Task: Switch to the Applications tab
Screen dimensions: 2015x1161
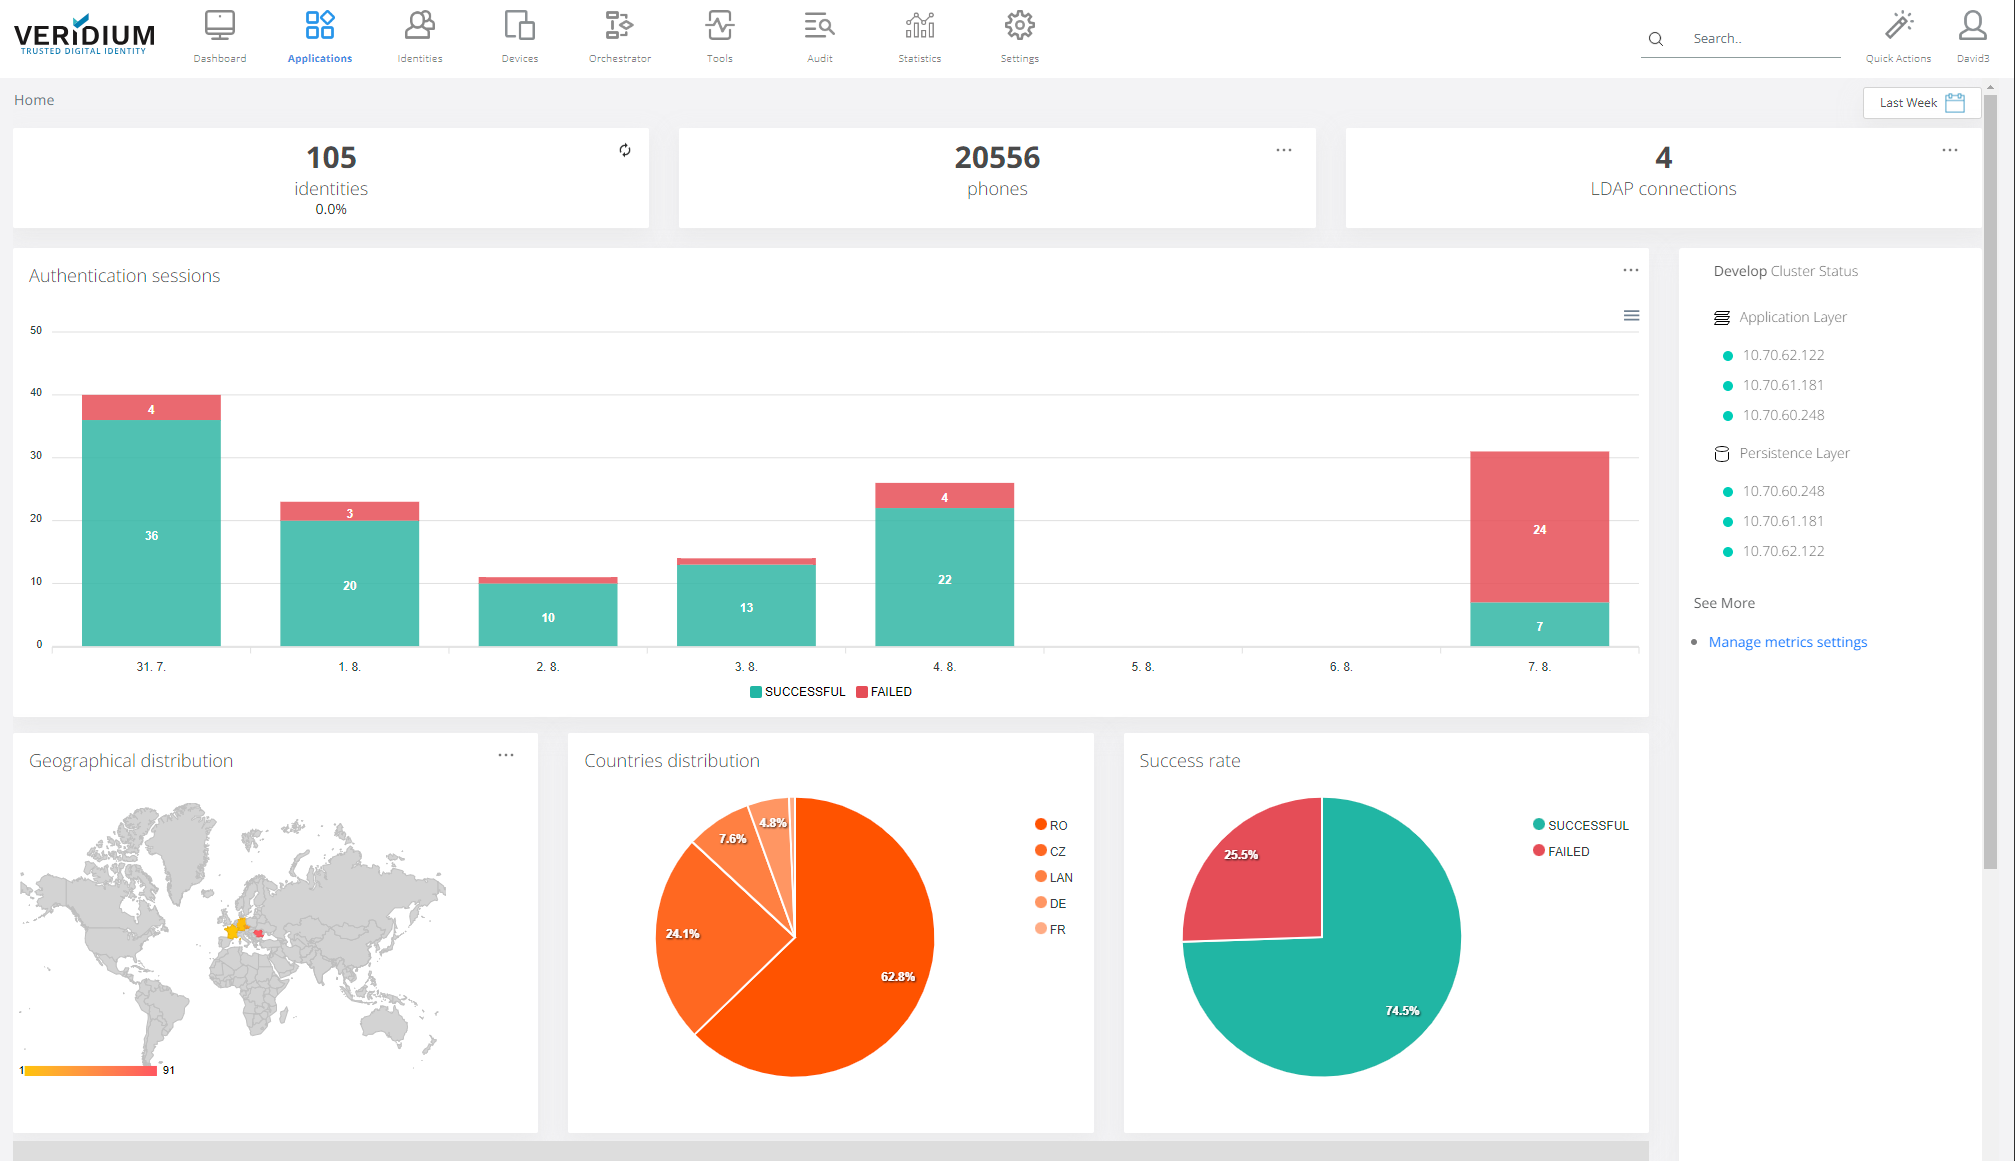Action: pos(319,35)
